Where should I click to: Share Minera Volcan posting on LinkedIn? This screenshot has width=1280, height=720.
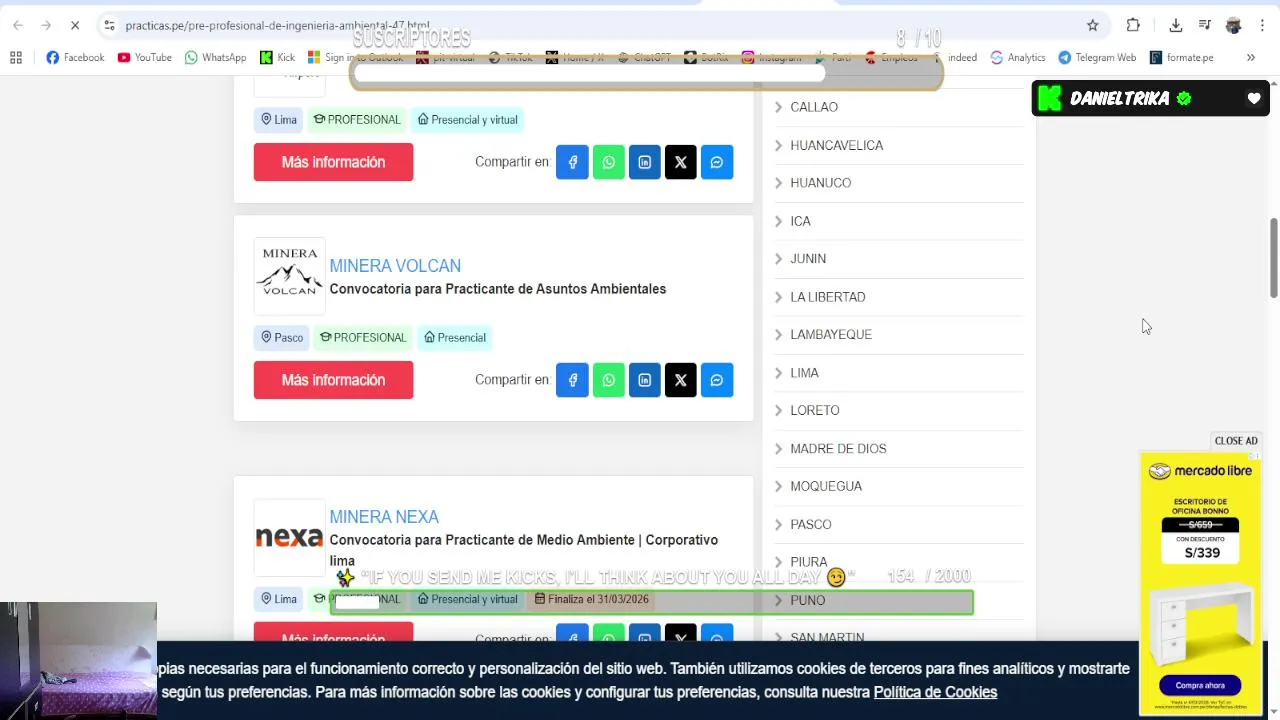(x=645, y=380)
